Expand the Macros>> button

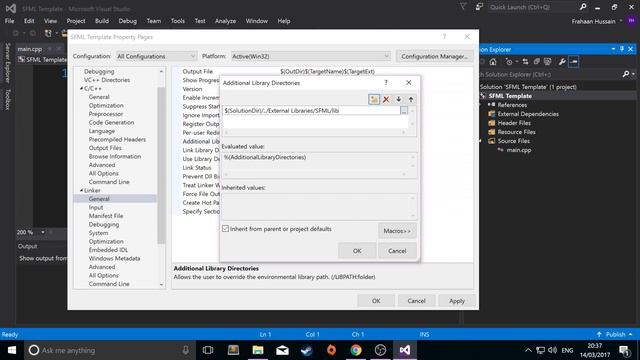(397, 231)
